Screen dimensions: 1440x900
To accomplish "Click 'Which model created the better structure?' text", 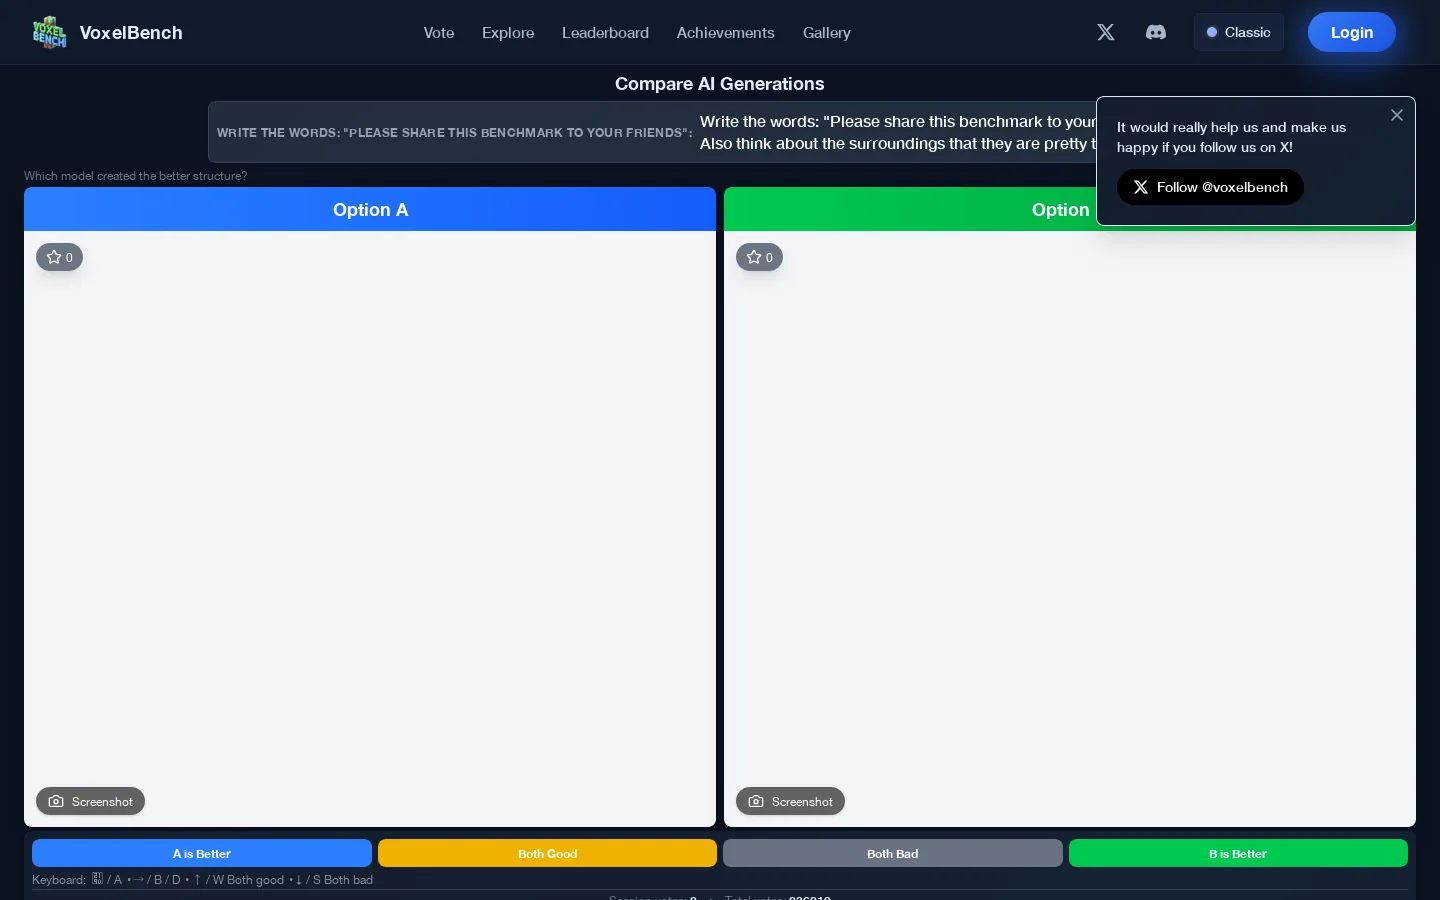I will (x=135, y=176).
